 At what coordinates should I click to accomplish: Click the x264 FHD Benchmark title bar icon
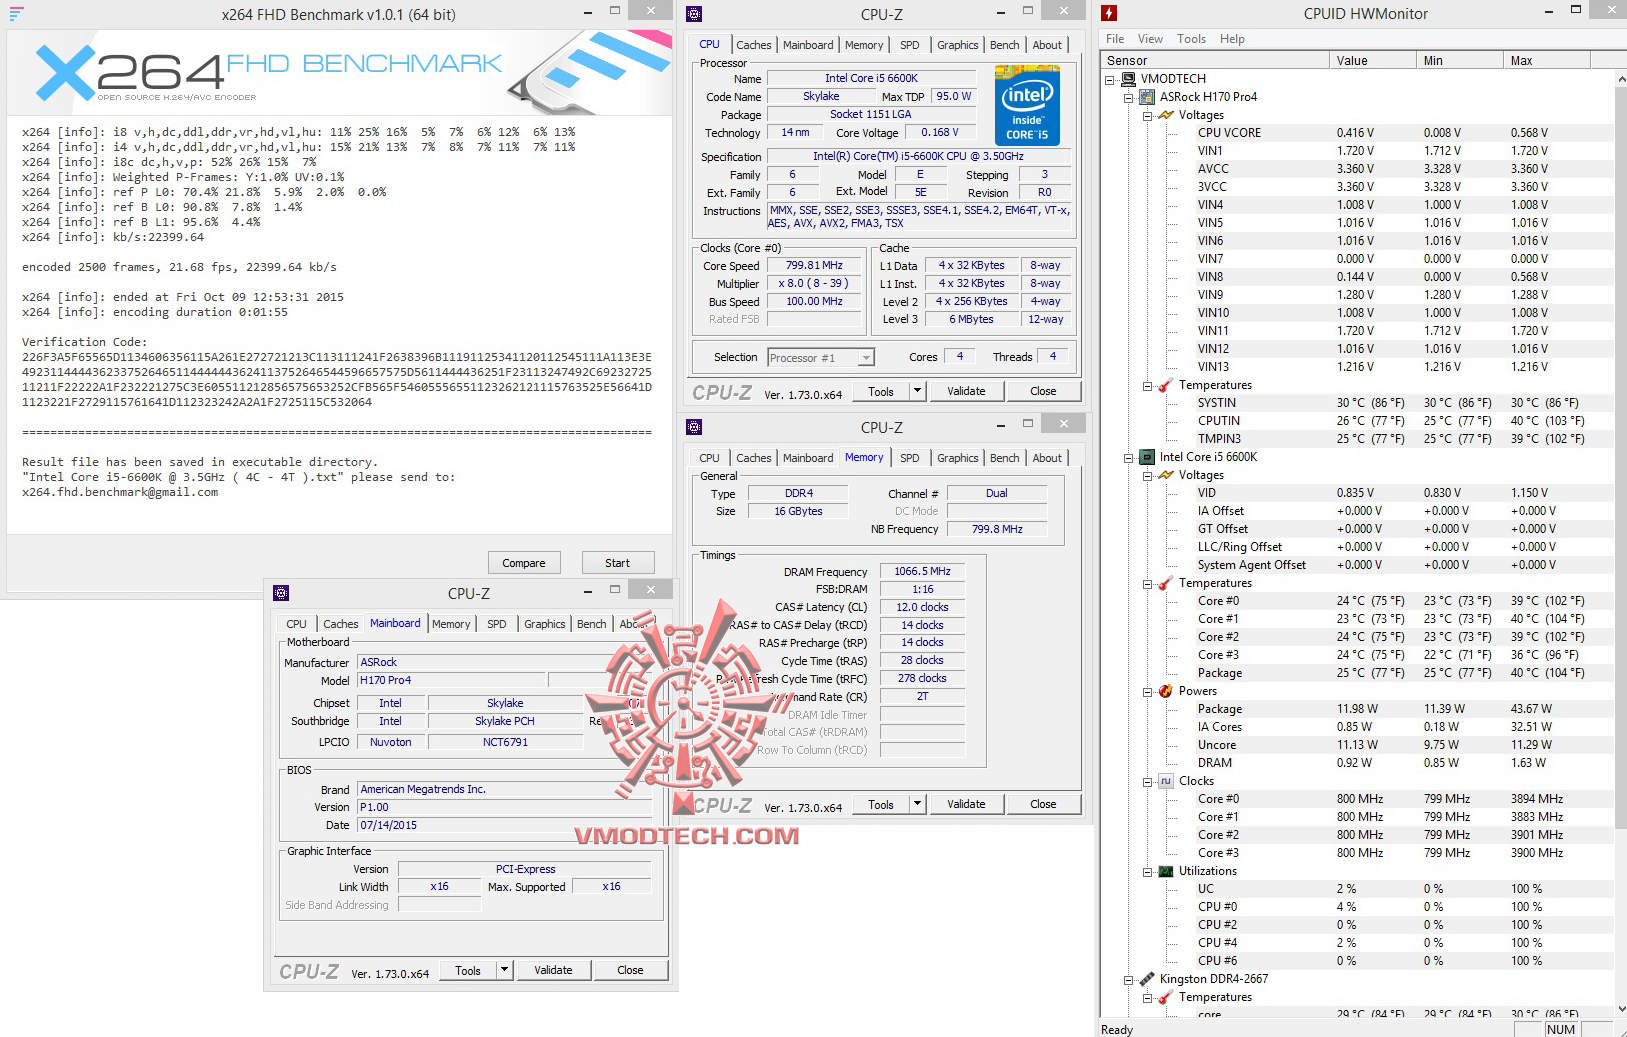point(16,14)
